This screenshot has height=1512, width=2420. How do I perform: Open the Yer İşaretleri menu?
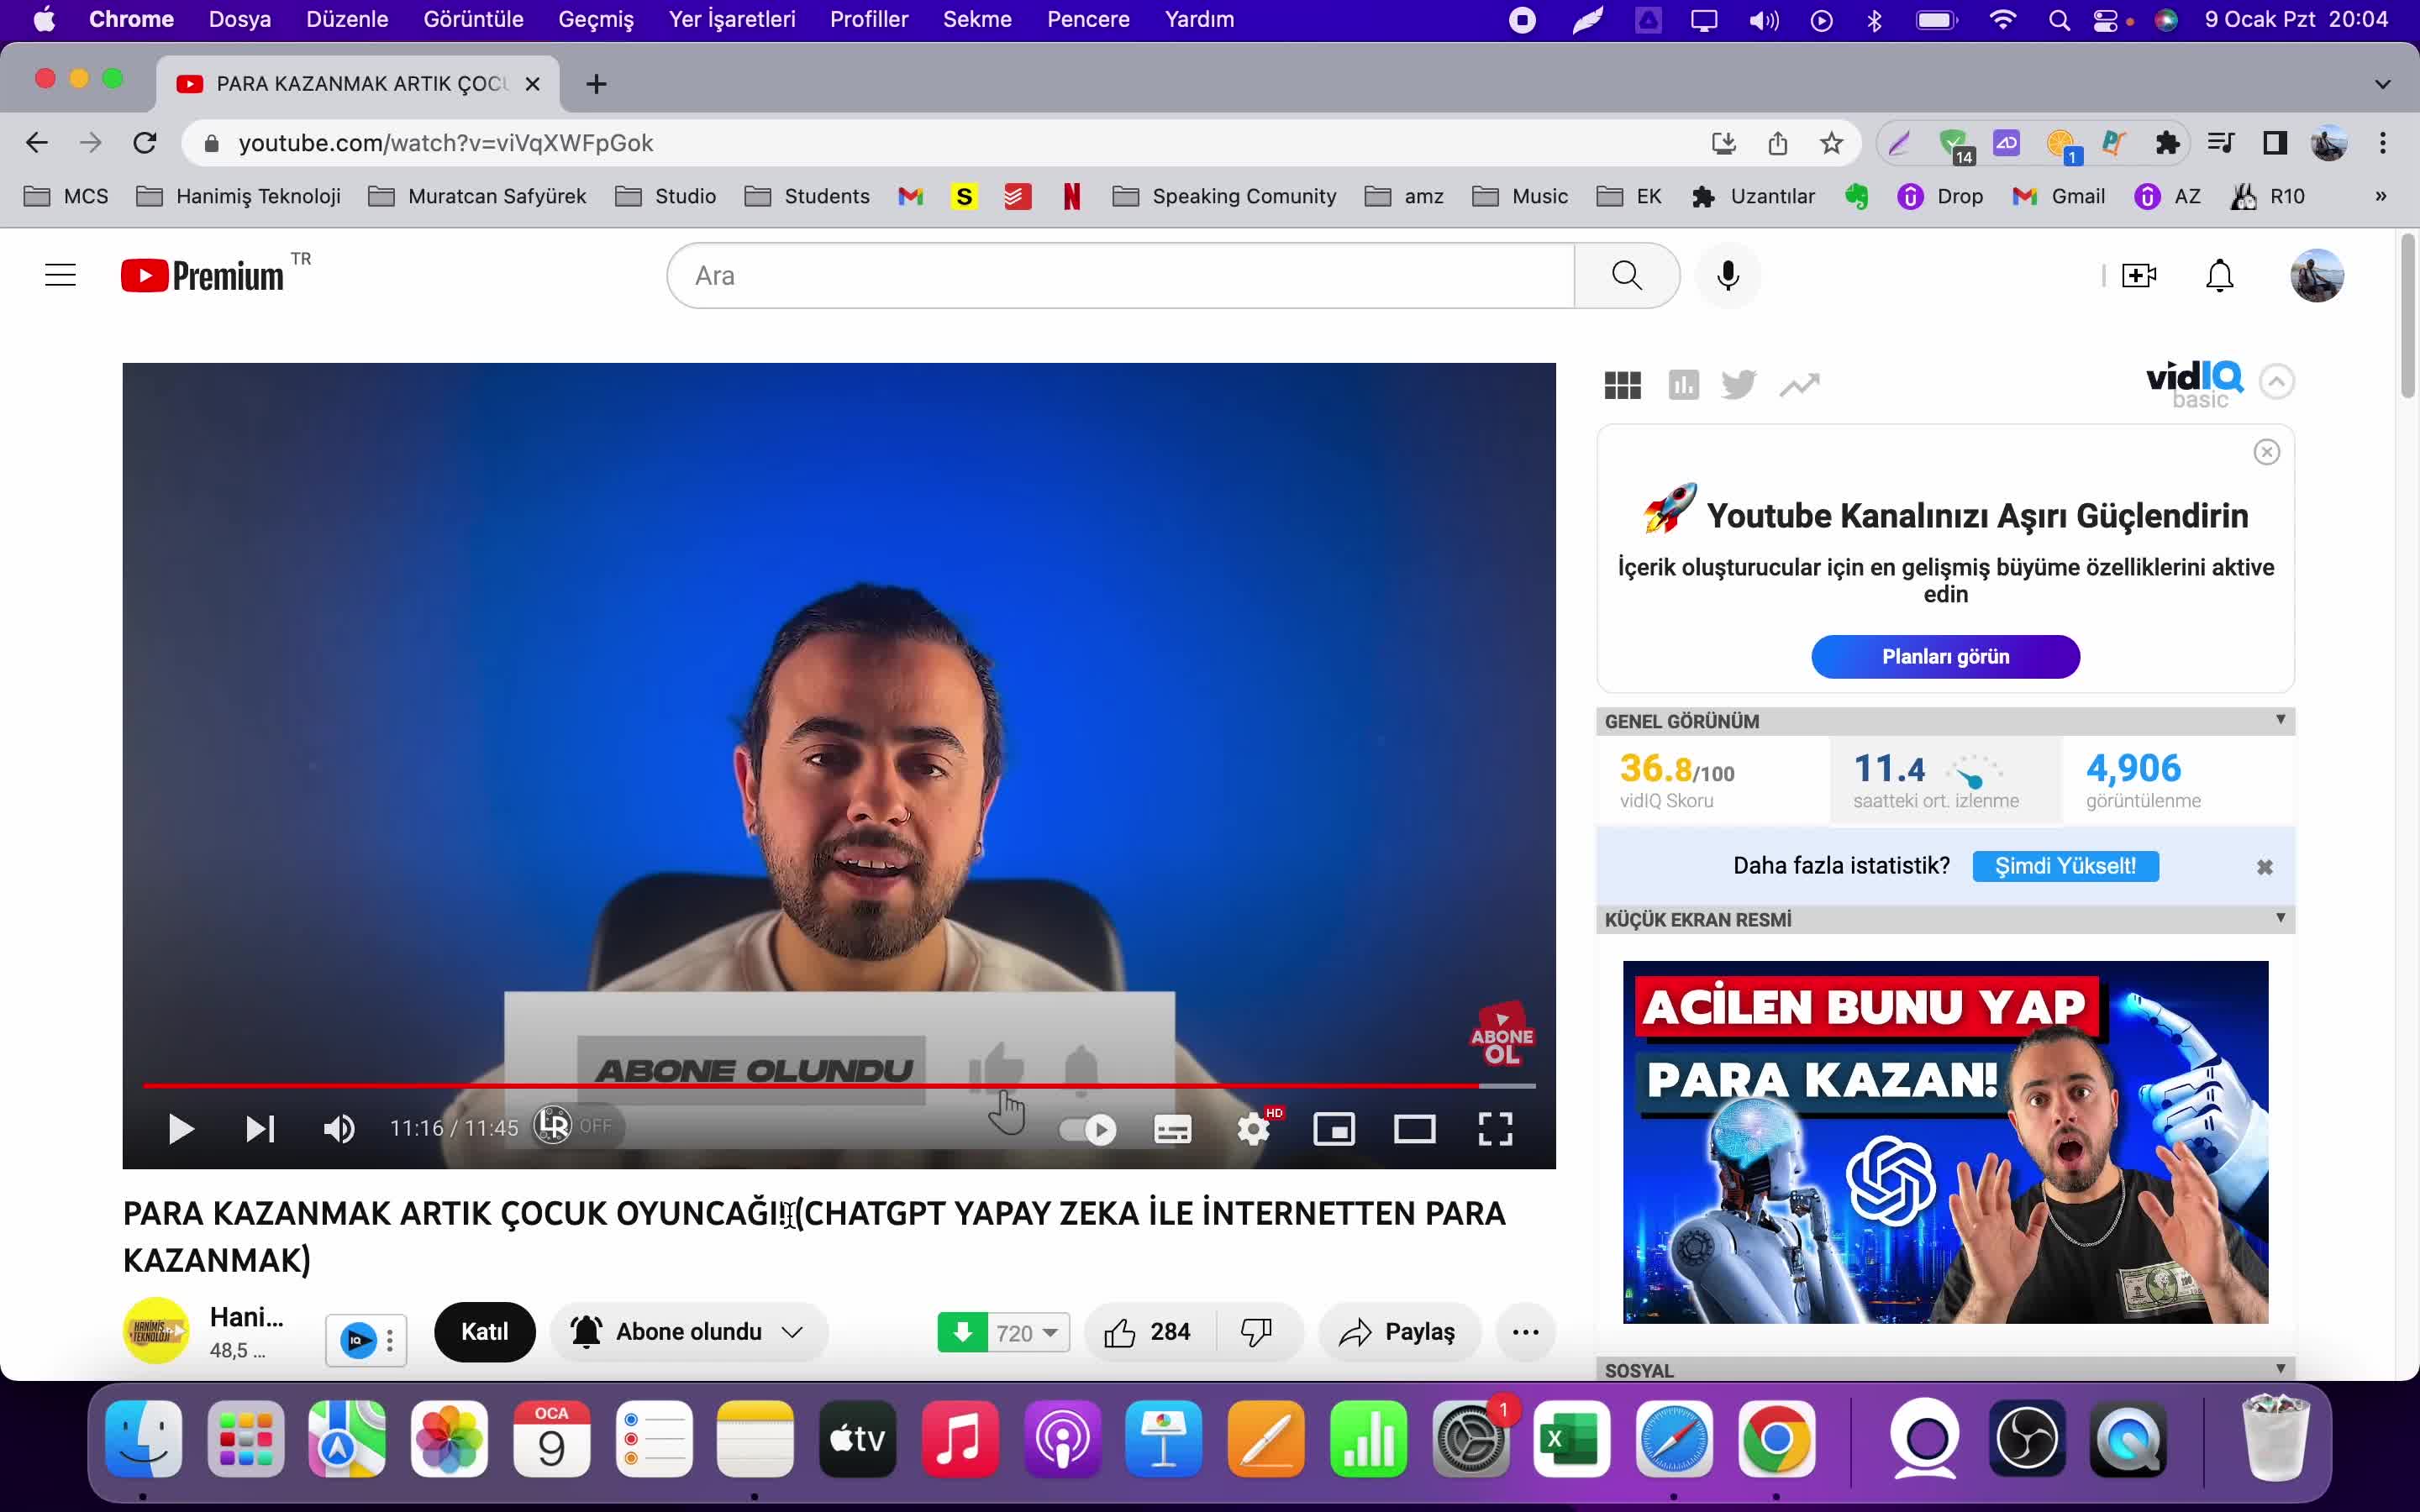[x=732, y=19]
